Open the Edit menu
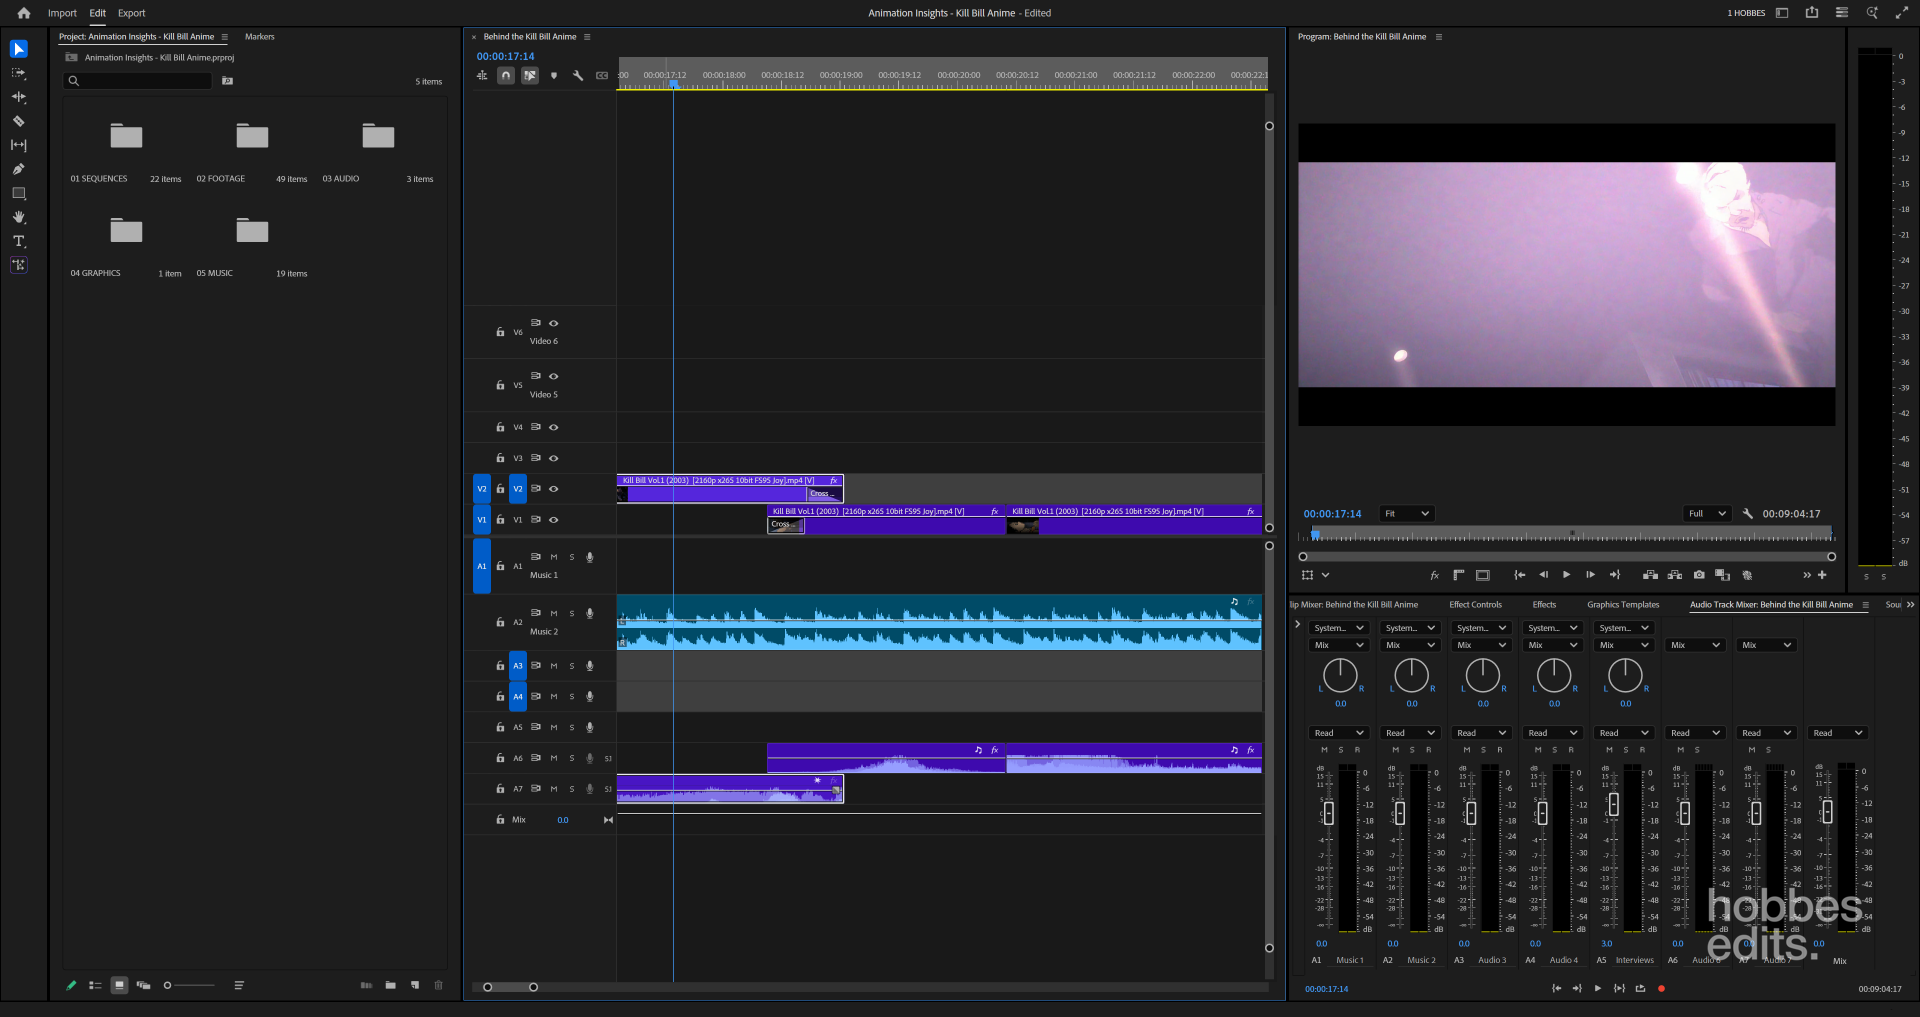The width and height of the screenshot is (1920, 1017). pyautogui.click(x=96, y=13)
